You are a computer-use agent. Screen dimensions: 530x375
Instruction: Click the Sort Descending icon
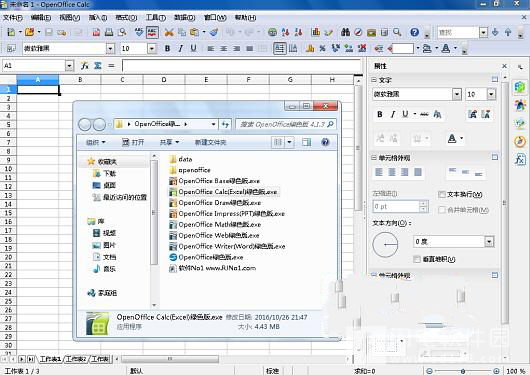tap(298, 32)
